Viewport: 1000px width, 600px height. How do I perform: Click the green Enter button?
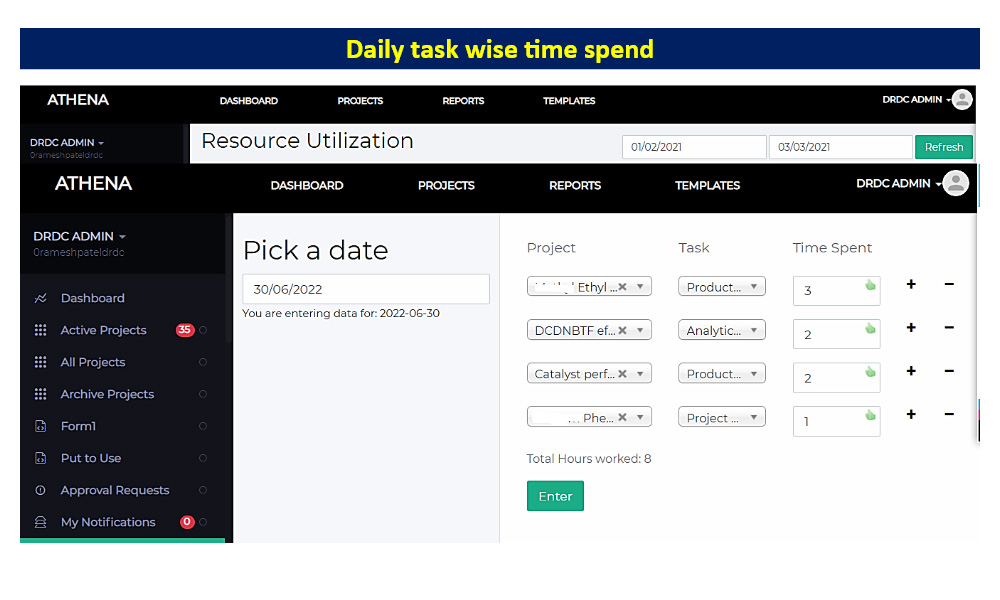tap(555, 496)
